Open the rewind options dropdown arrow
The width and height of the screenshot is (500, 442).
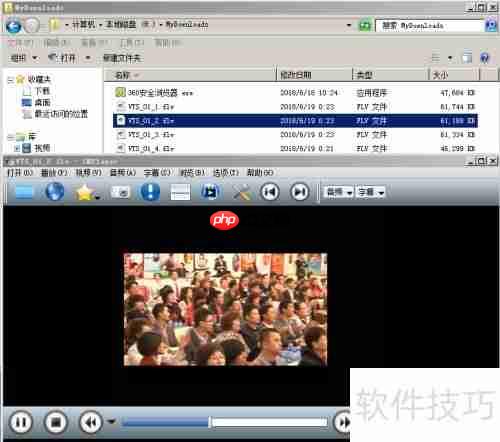point(111,422)
